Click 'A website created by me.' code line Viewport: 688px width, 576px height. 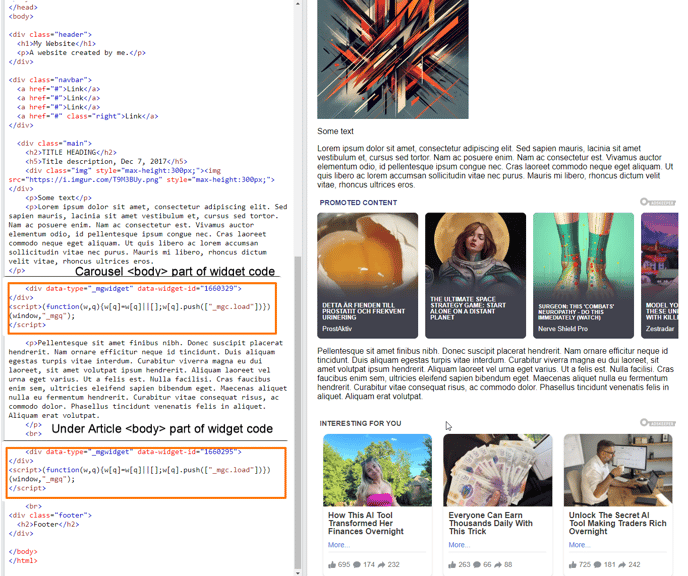(81, 53)
